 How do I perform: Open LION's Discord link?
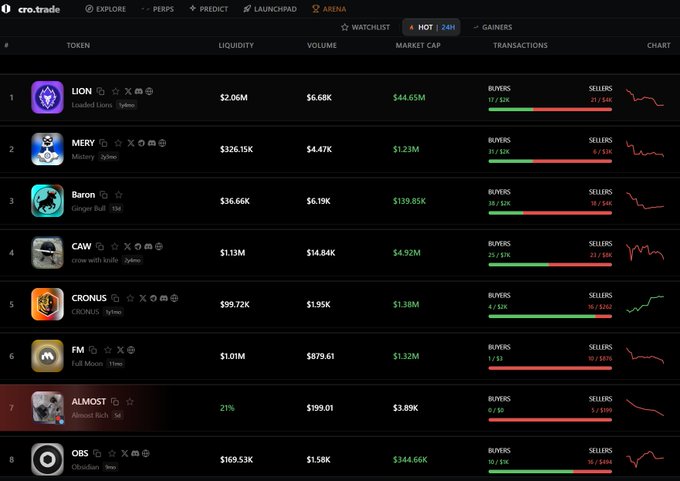click(x=139, y=91)
